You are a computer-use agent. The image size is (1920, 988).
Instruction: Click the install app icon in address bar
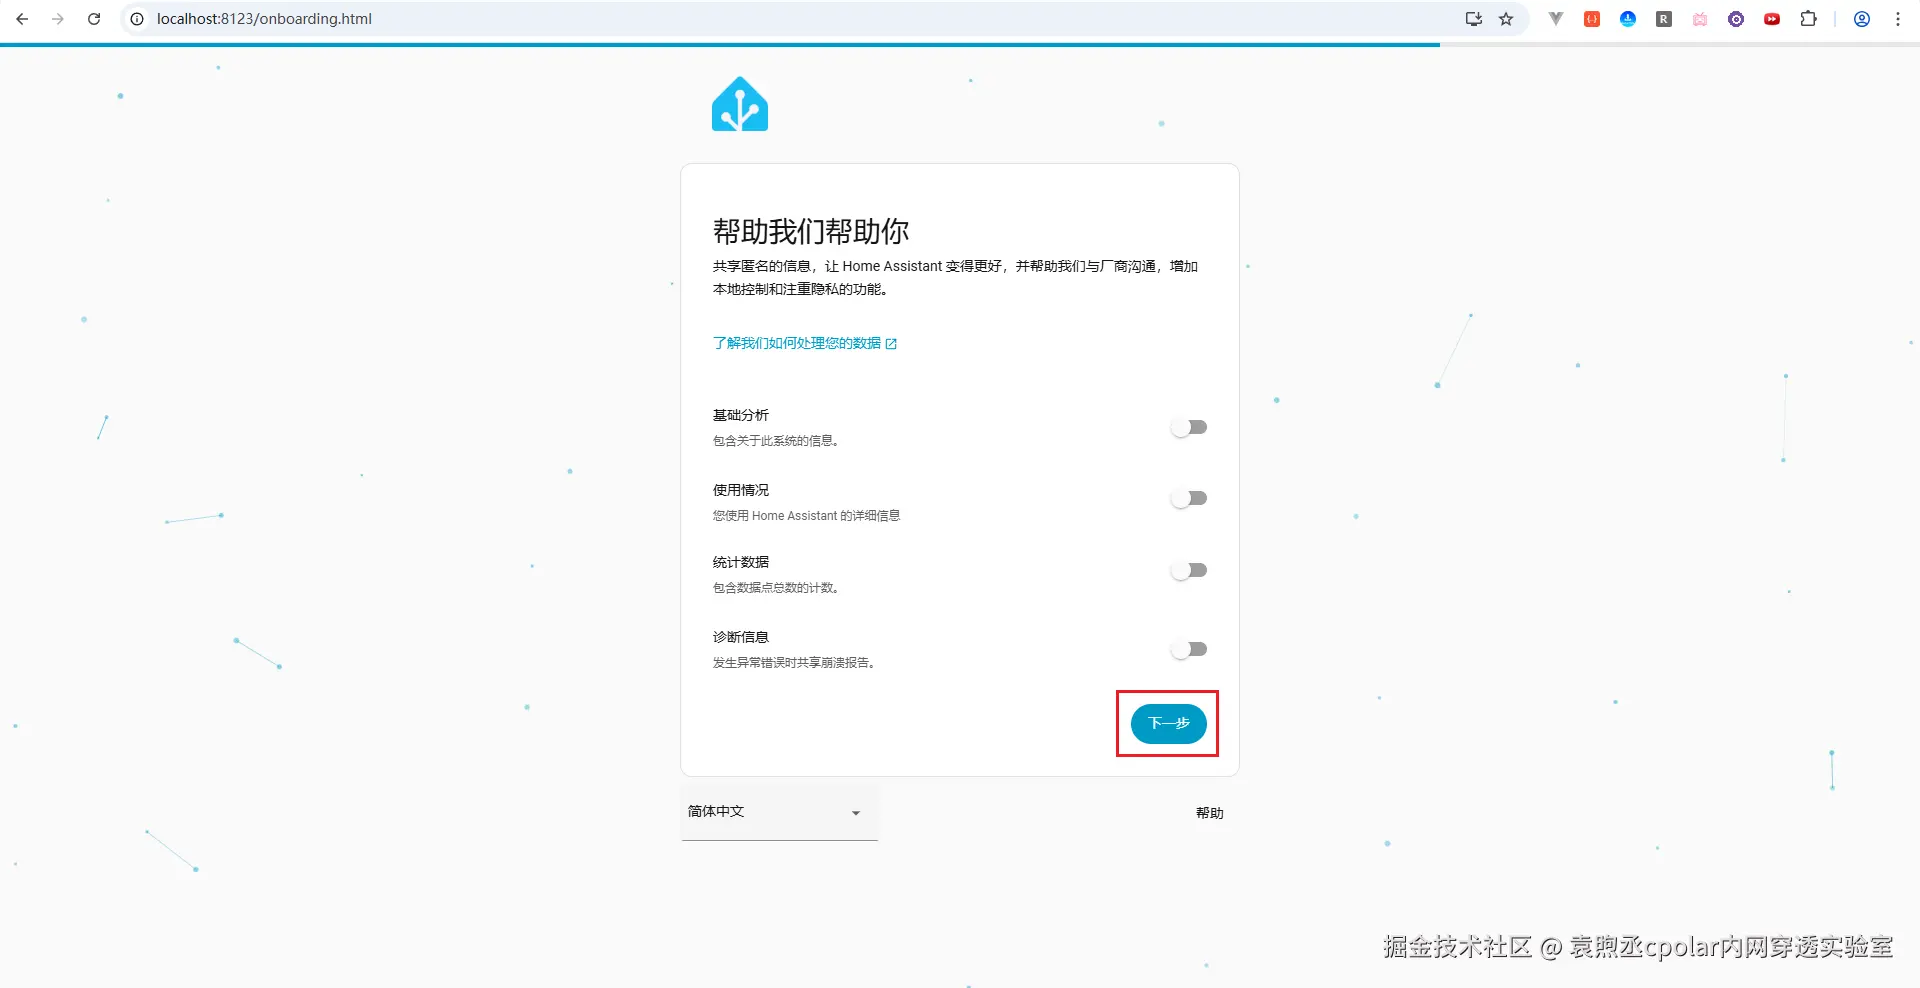pos(1474,19)
